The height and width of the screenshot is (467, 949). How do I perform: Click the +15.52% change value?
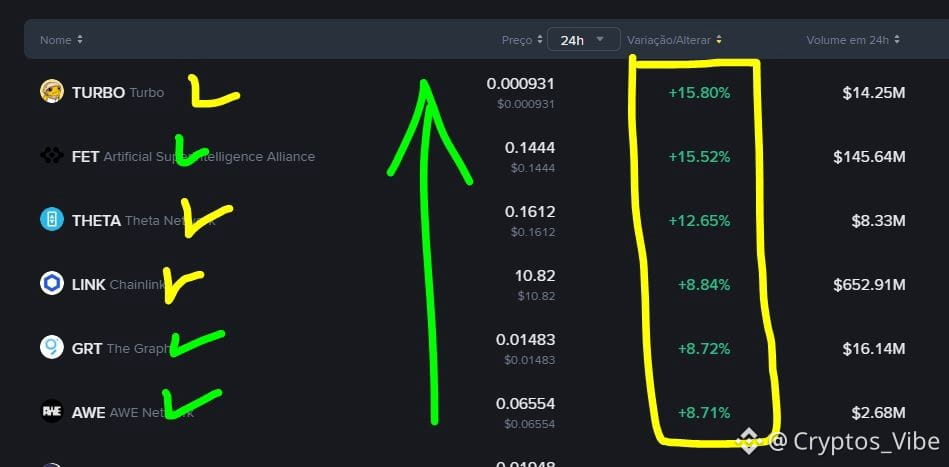click(x=699, y=157)
